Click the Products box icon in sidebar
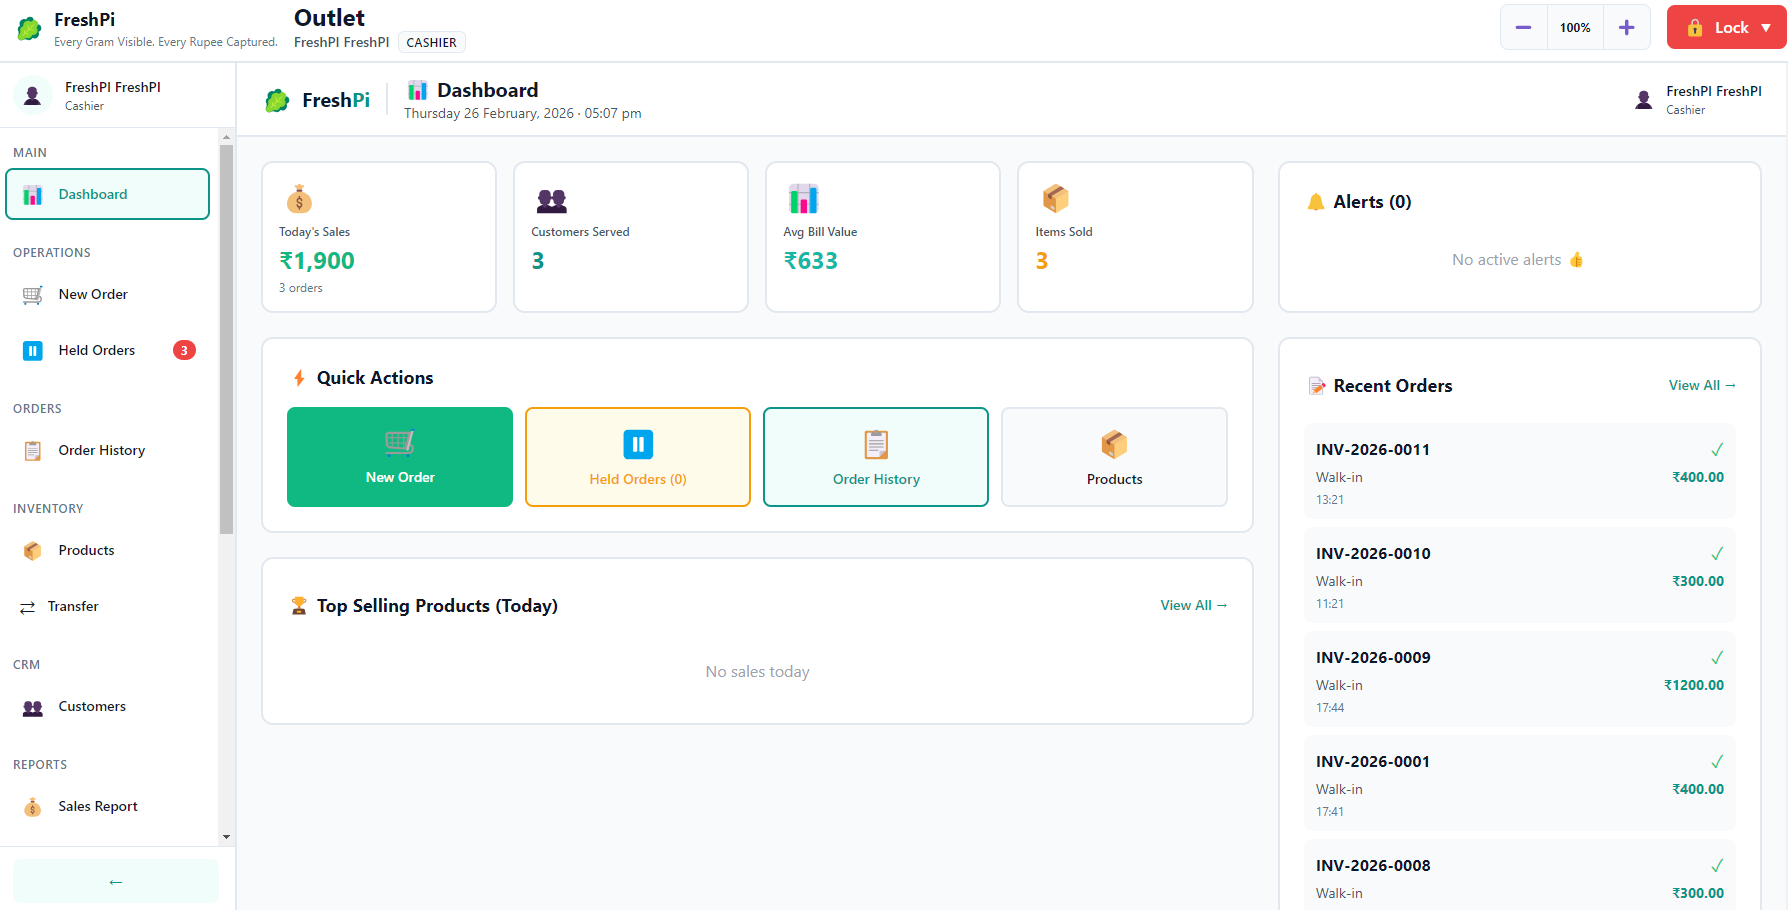 click(x=32, y=550)
